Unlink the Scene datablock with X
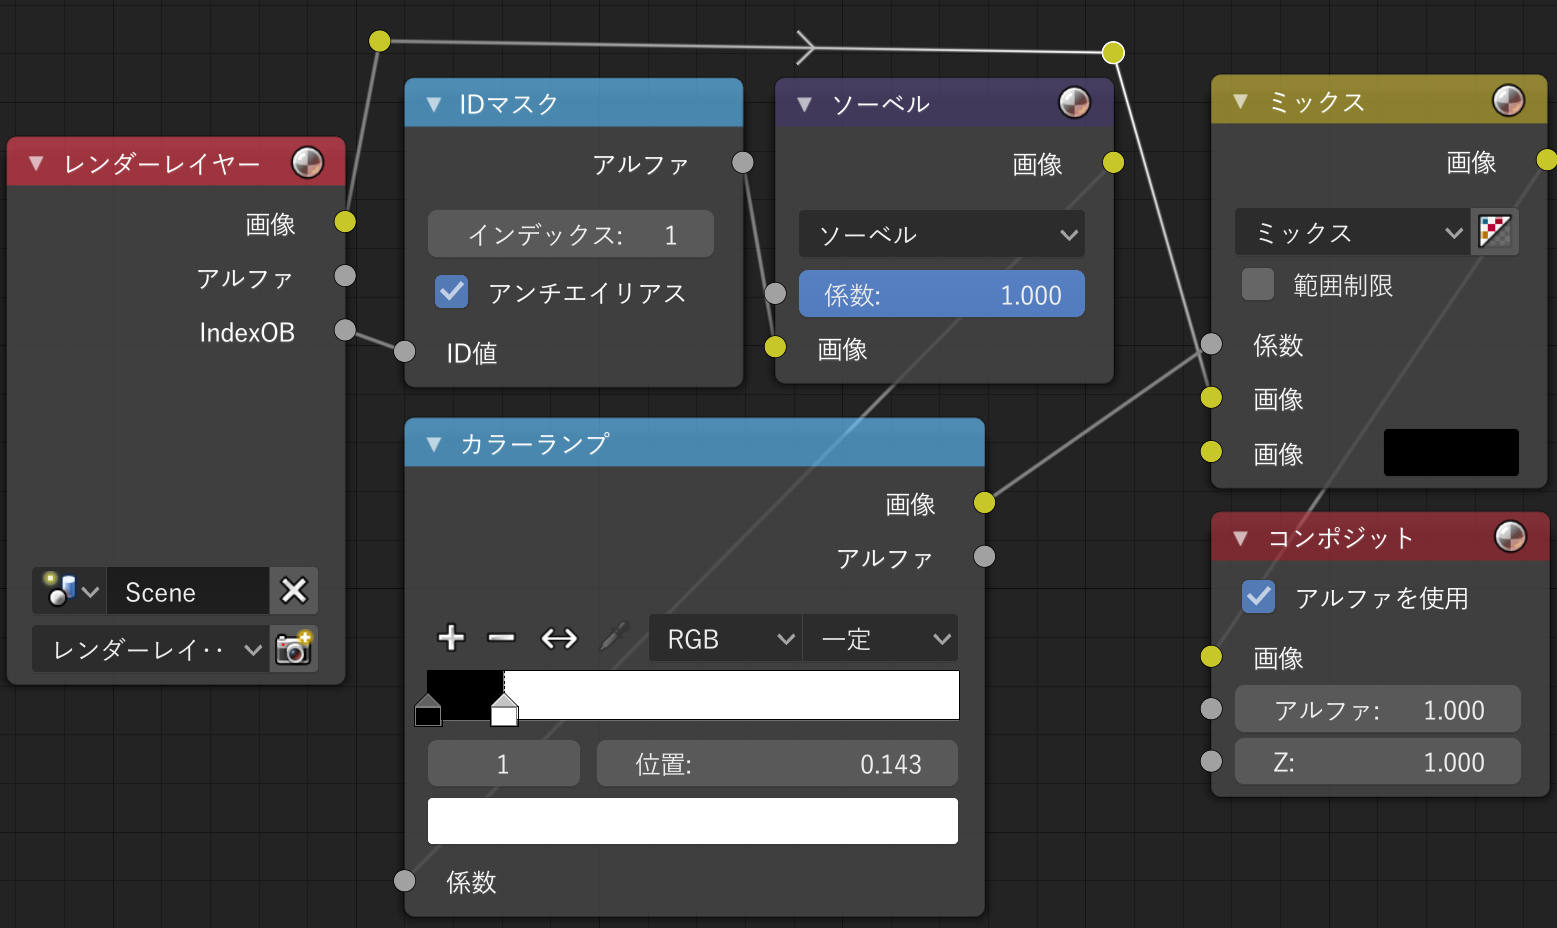This screenshot has height=928, width=1557. coord(294,591)
